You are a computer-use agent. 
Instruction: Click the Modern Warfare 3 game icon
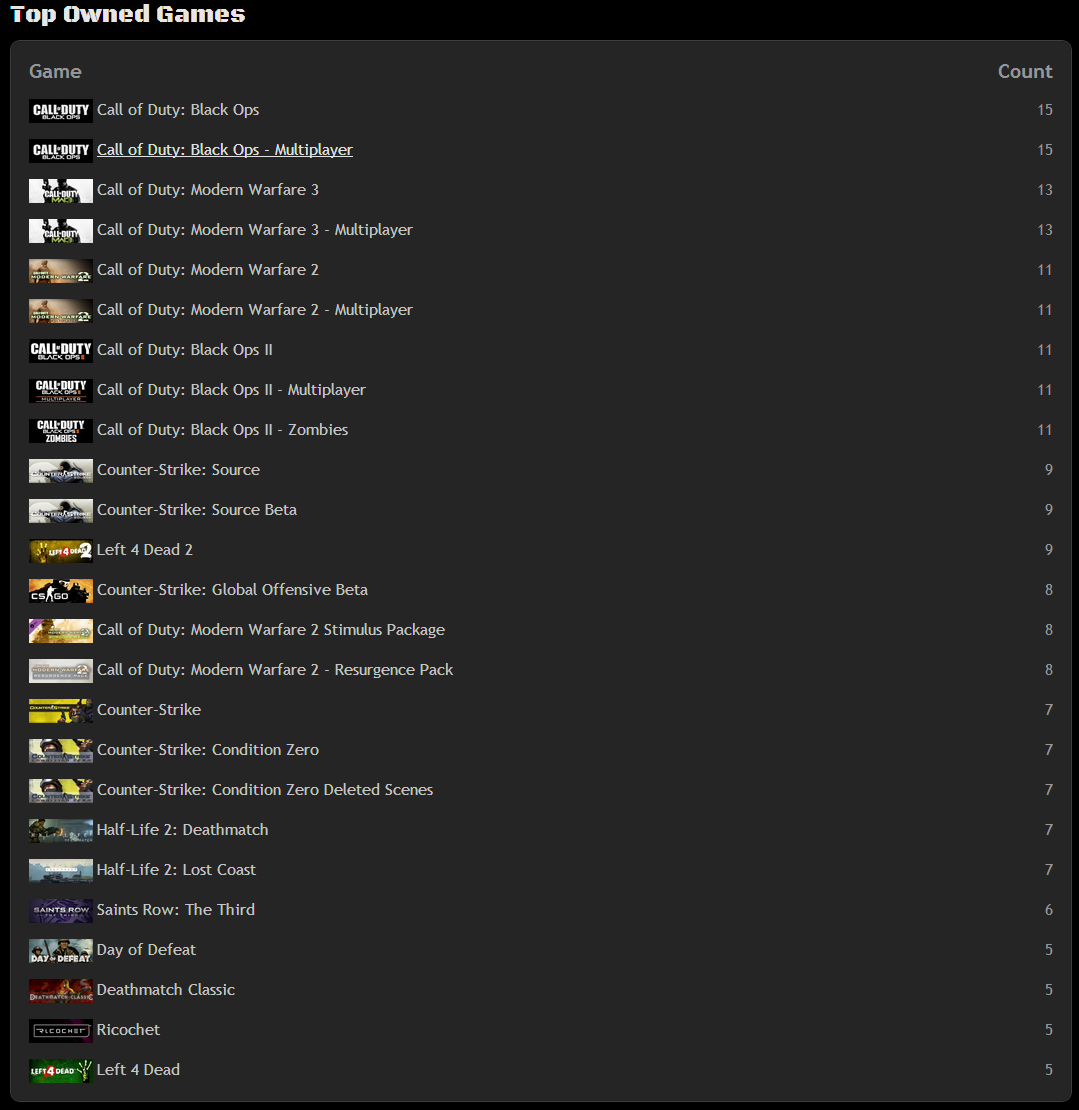pos(61,190)
